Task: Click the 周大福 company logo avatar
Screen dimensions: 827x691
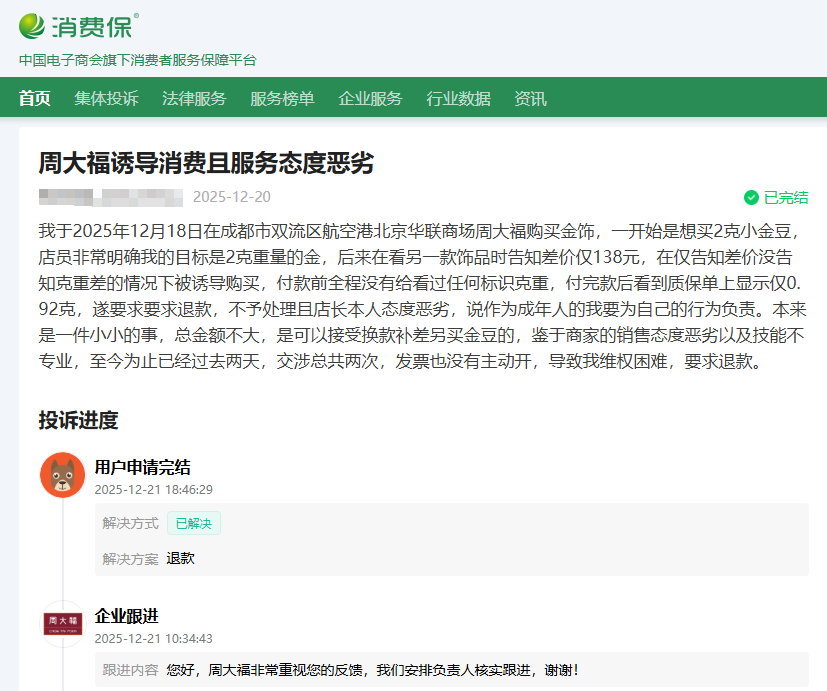Action: click(x=62, y=623)
